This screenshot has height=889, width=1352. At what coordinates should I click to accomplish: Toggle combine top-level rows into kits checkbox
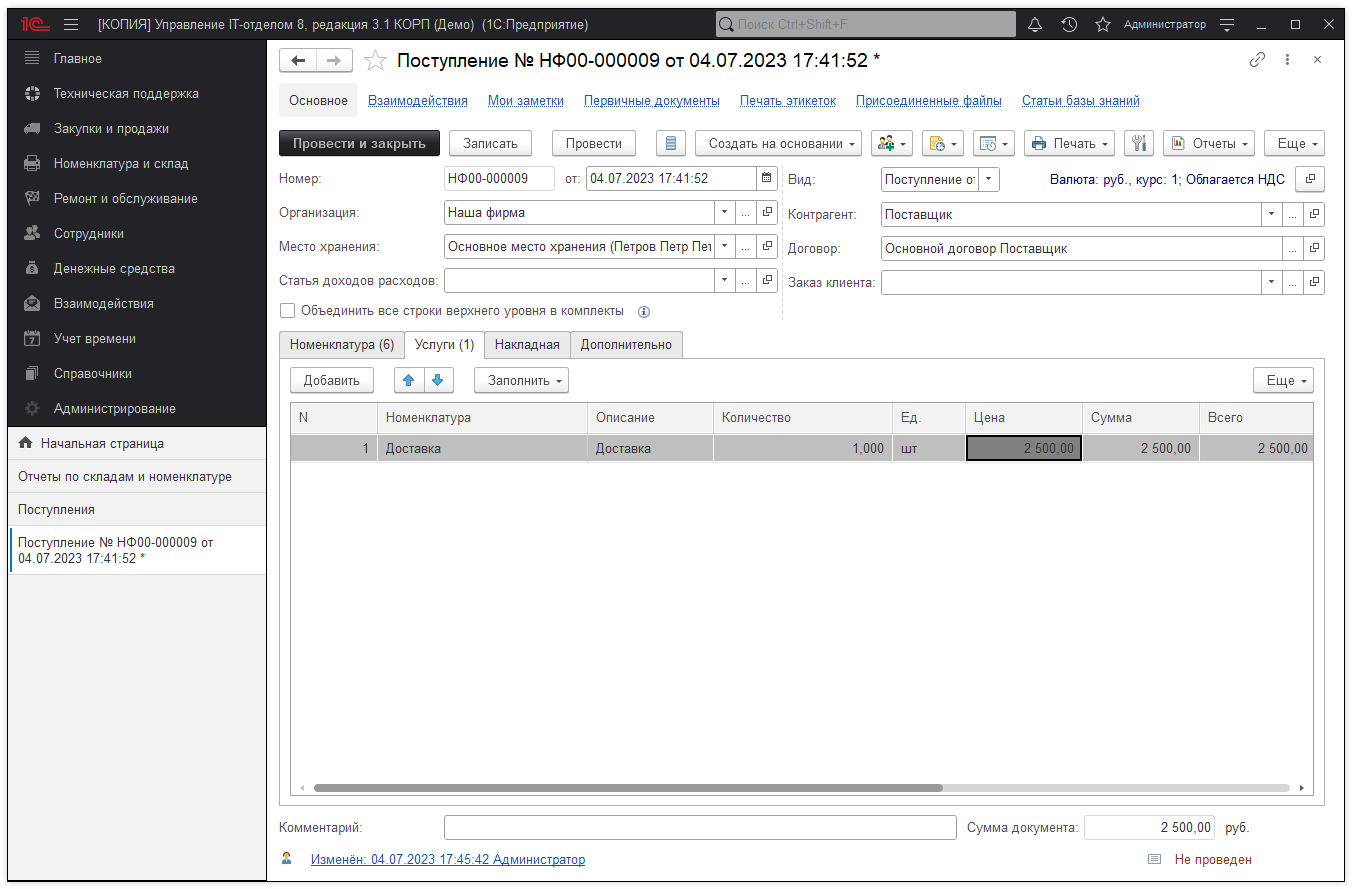288,311
